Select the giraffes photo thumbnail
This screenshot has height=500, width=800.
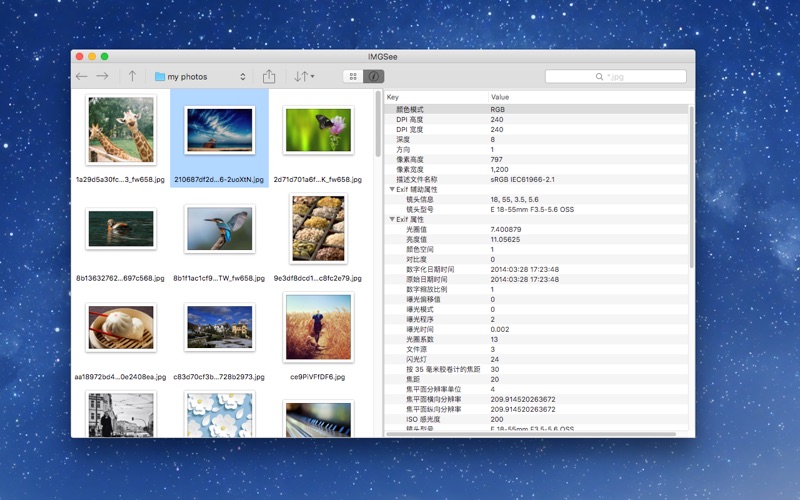pos(121,130)
